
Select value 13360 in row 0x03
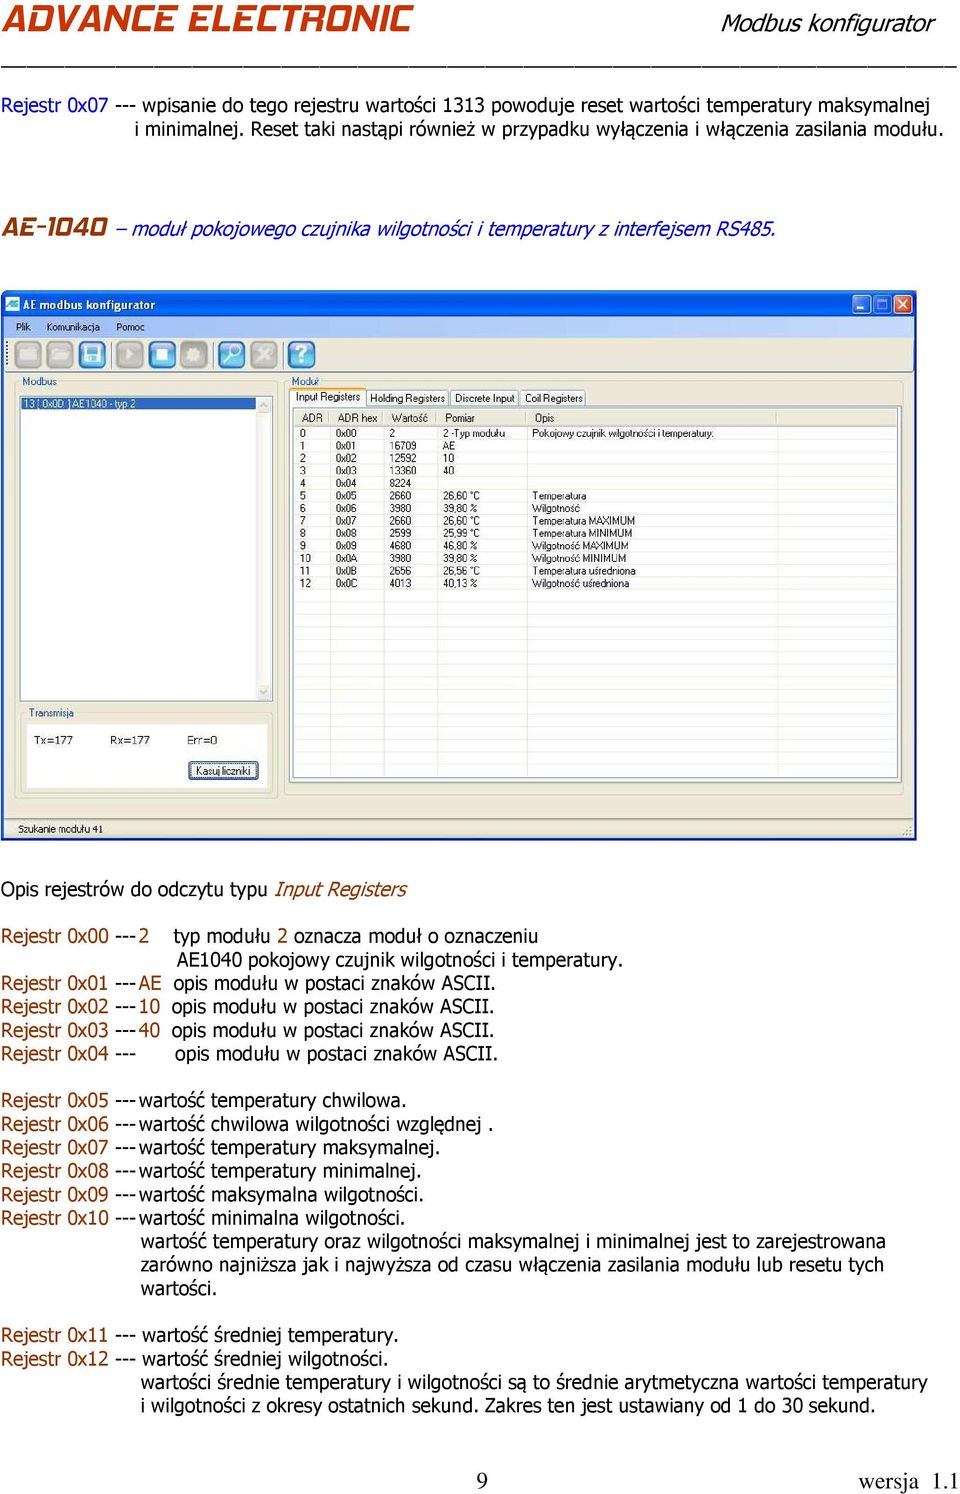403,471
